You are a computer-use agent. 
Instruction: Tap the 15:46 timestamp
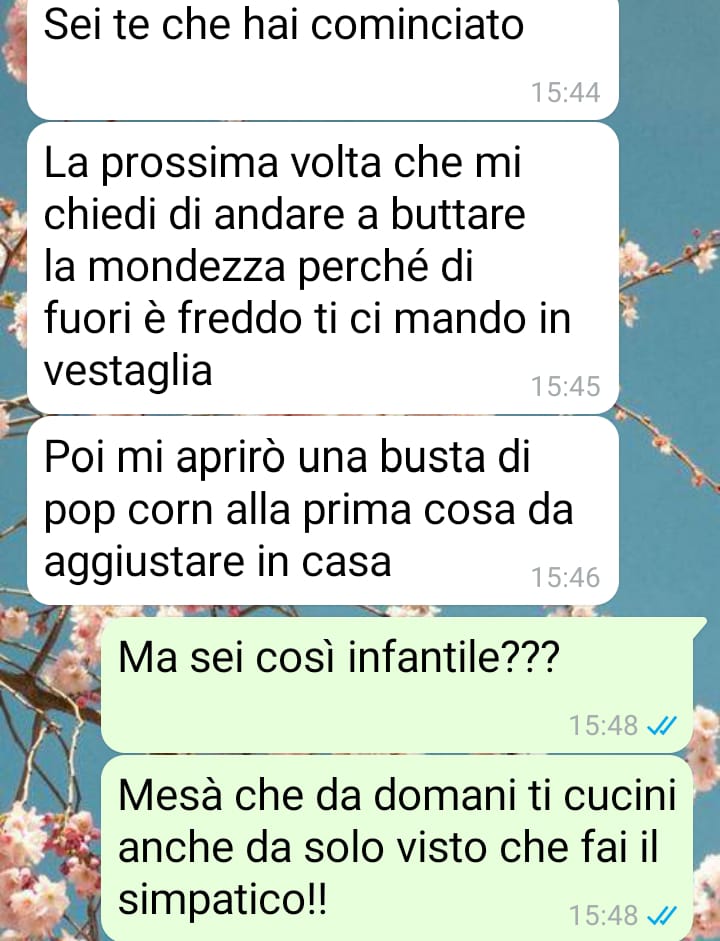tap(565, 577)
